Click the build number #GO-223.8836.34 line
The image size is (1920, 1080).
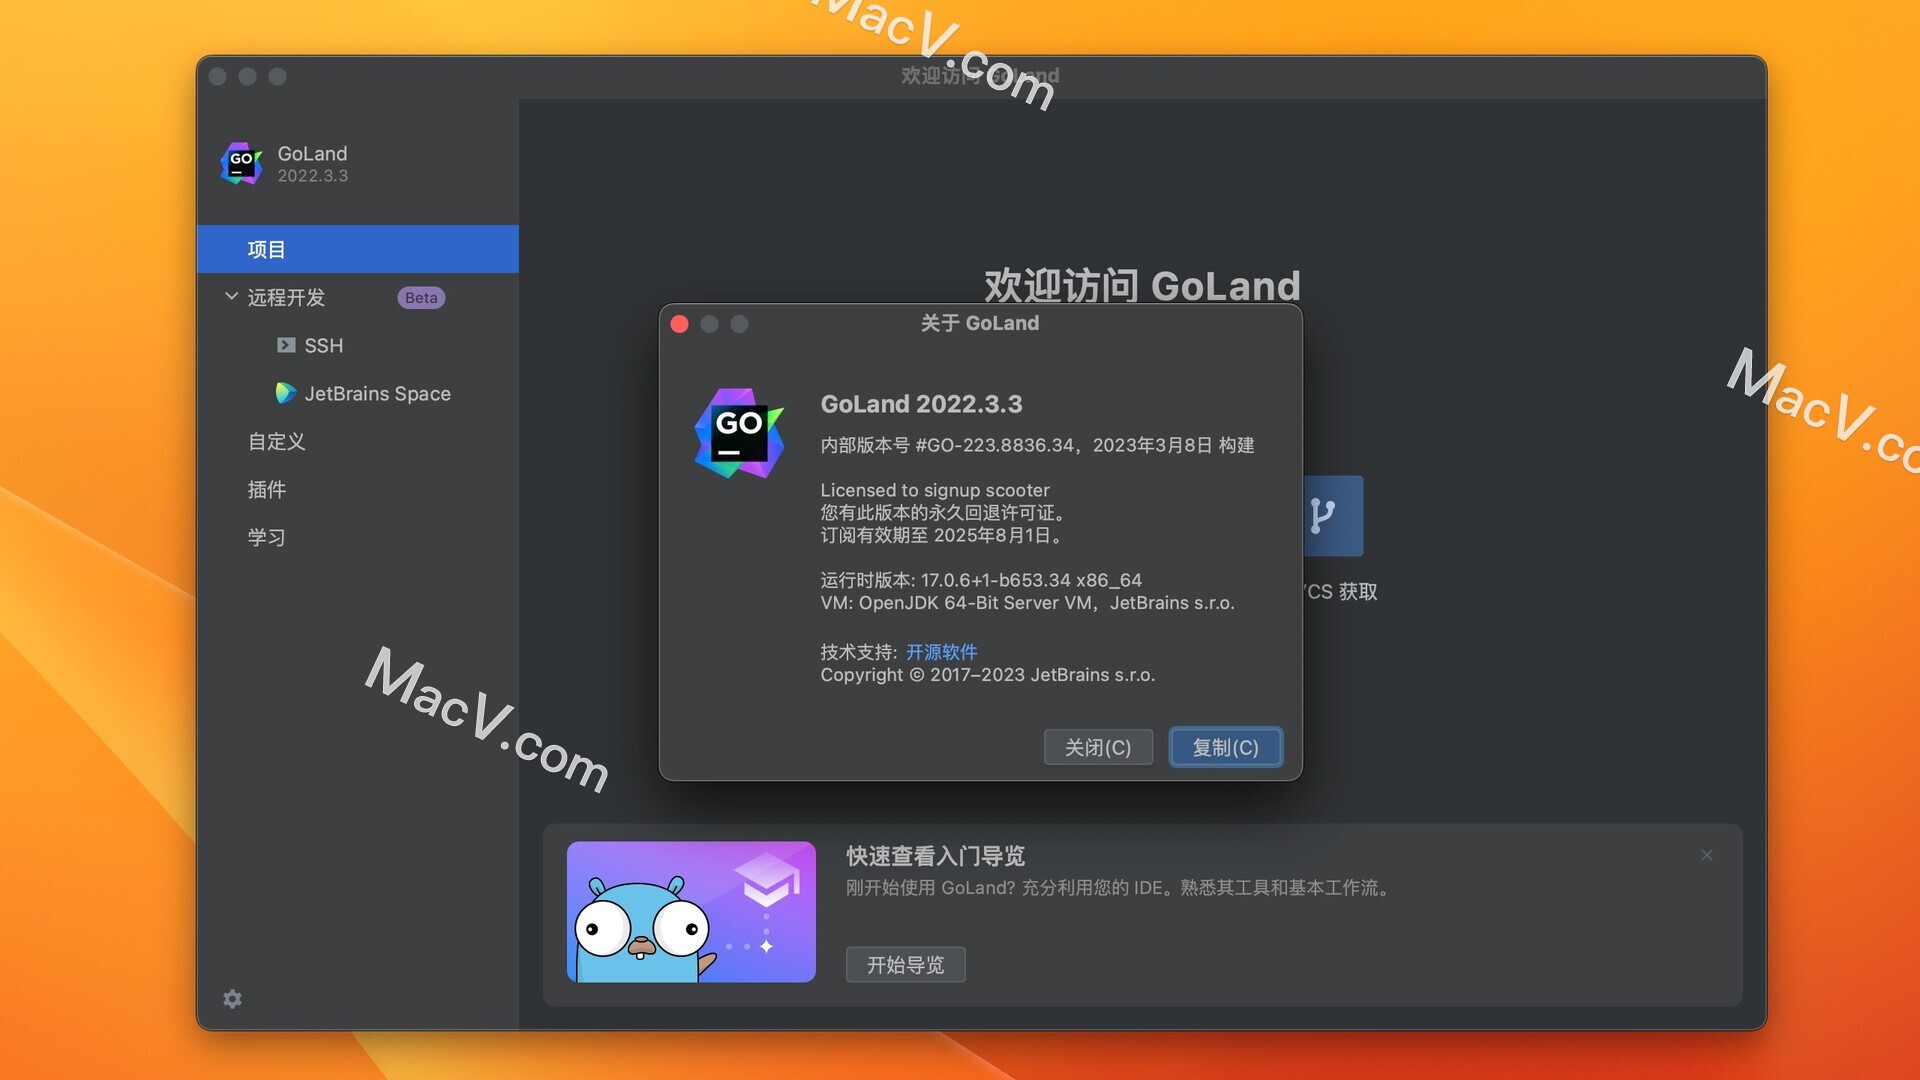pyautogui.click(x=1037, y=445)
